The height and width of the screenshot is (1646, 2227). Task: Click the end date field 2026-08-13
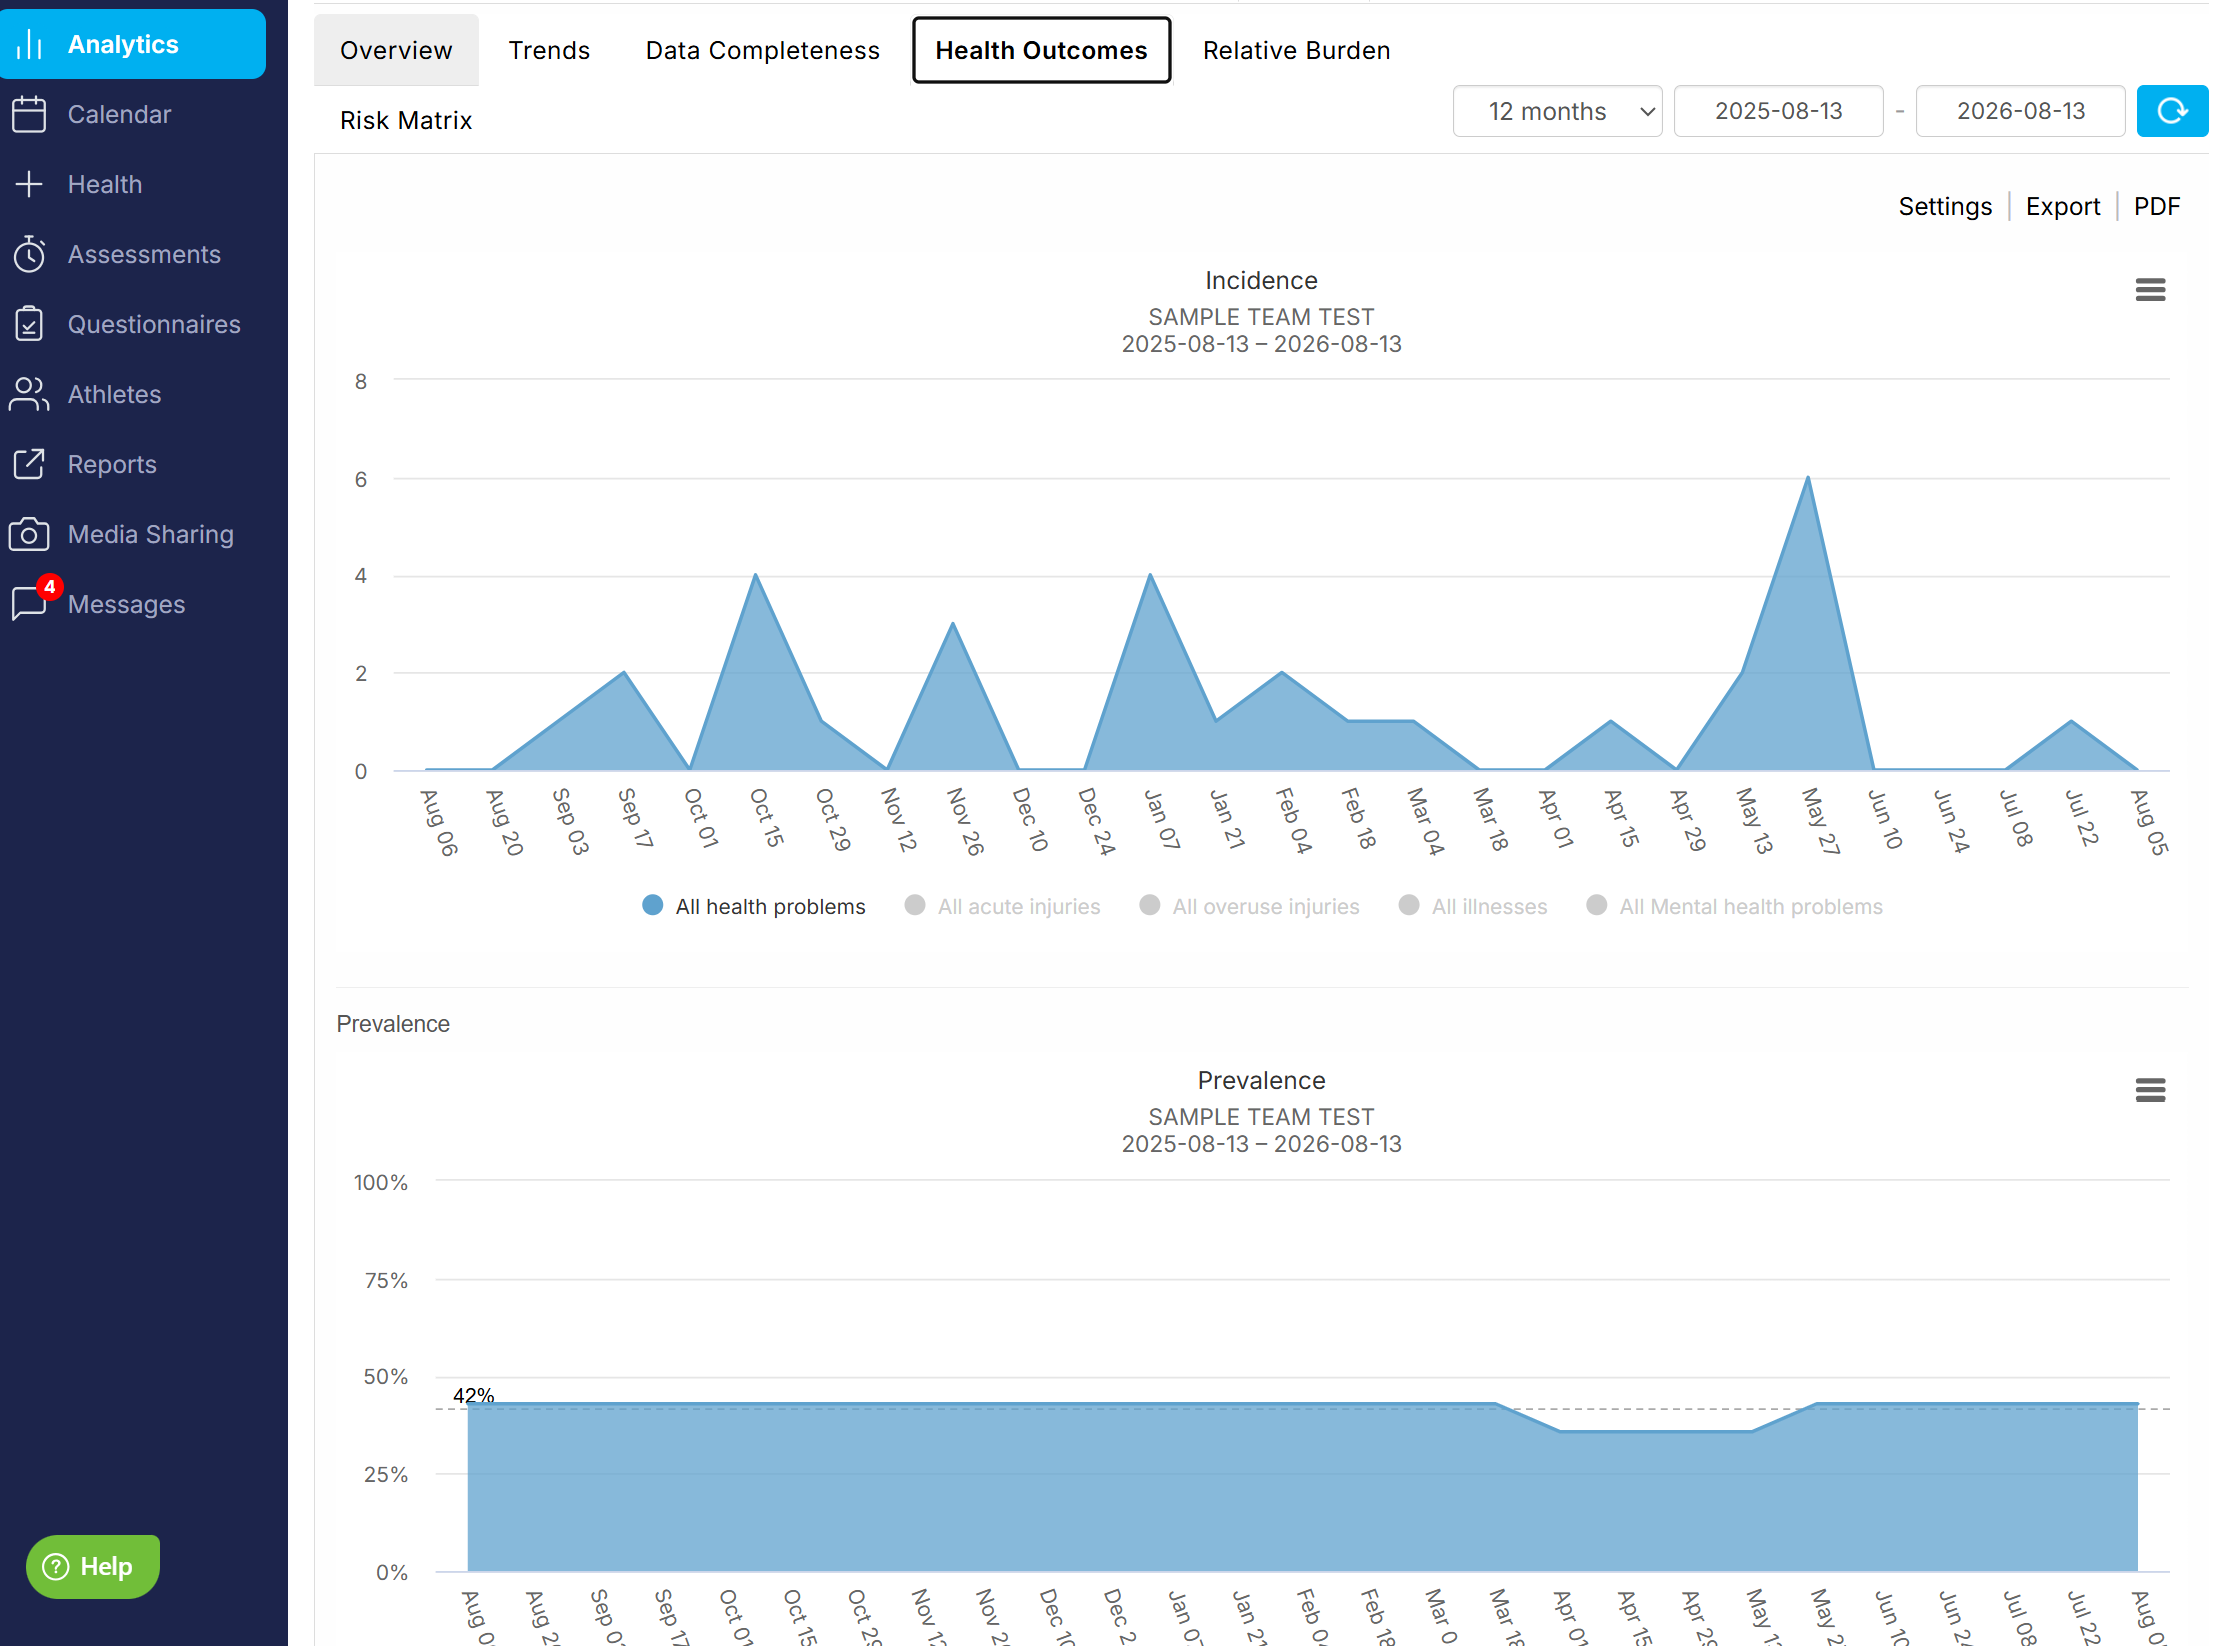[x=2020, y=111]
